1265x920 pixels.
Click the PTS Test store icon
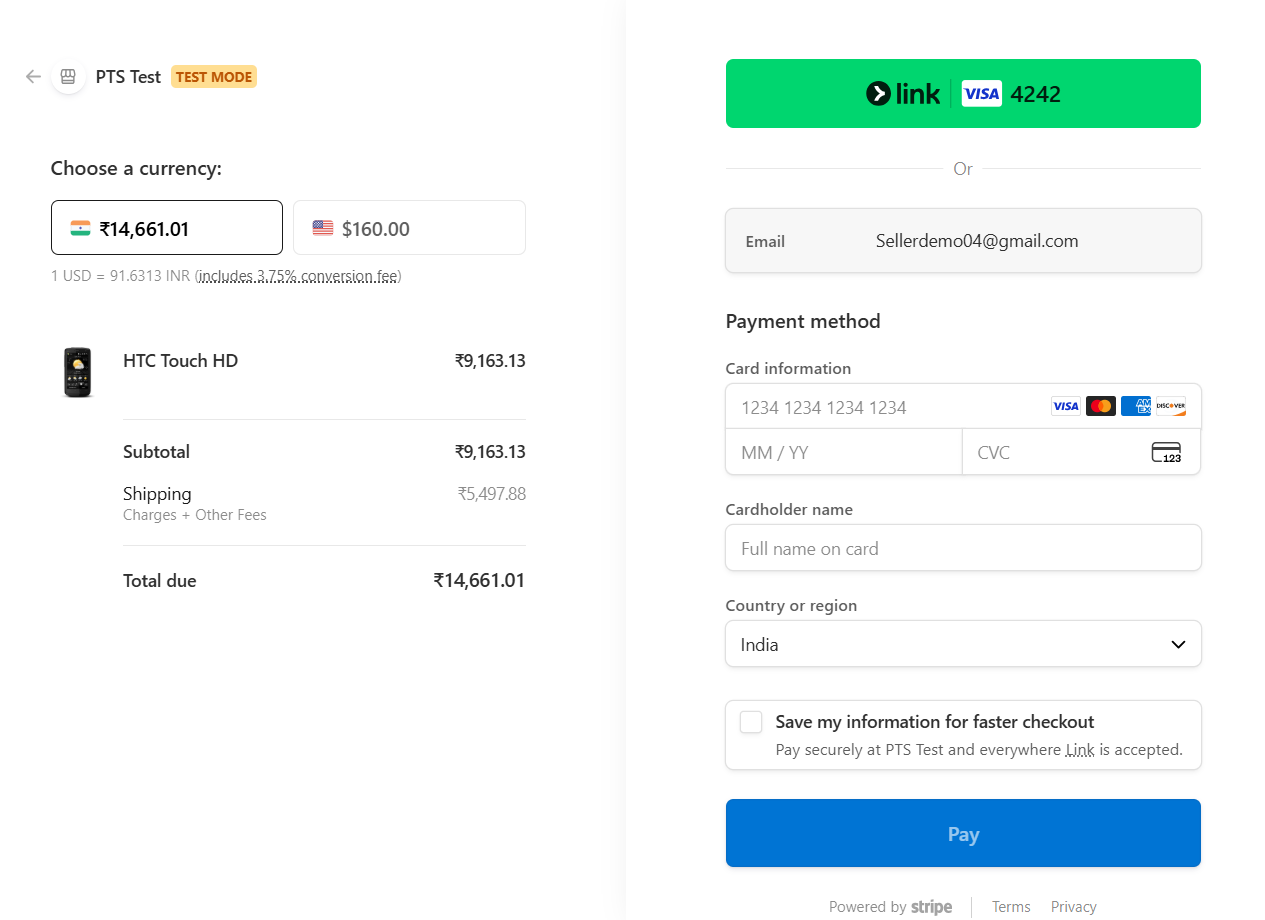[x=68, y=77]
